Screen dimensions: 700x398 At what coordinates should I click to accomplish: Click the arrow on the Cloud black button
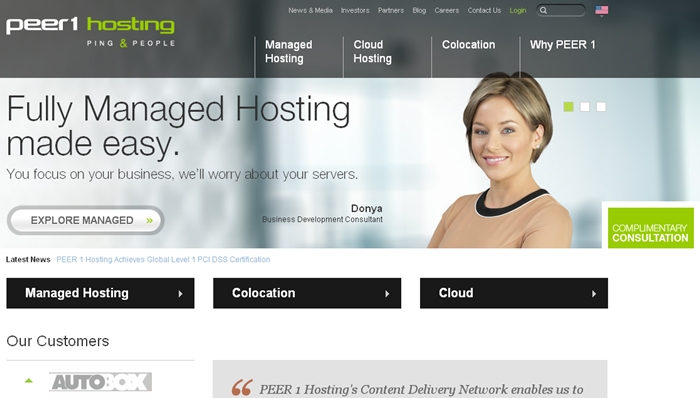[594, 294]
